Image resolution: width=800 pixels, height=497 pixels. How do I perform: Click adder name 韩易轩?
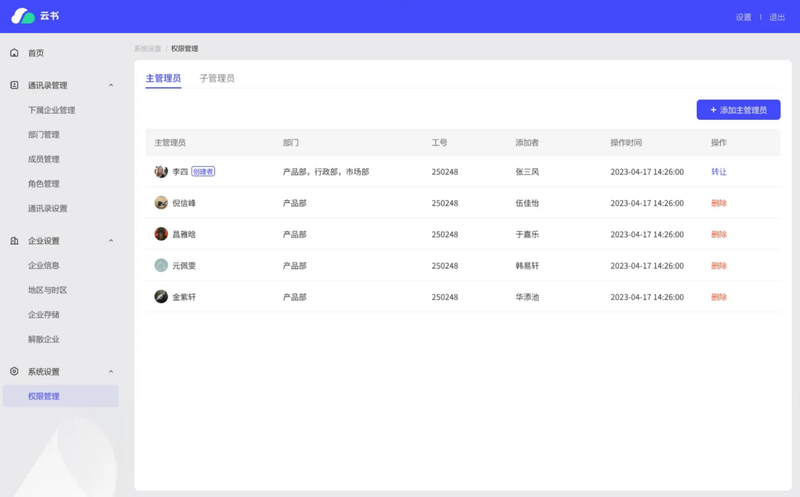pos(527,266)
